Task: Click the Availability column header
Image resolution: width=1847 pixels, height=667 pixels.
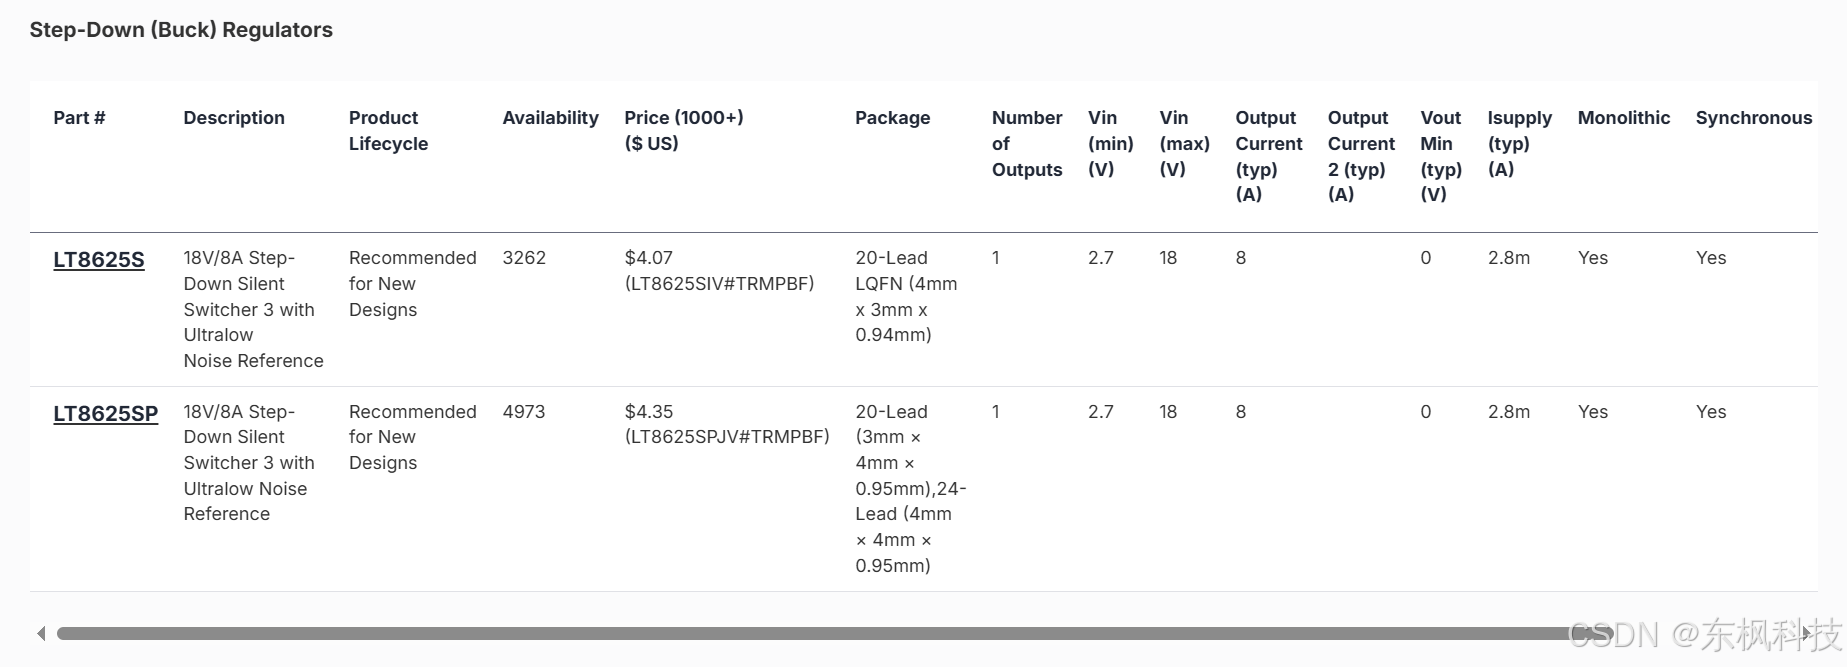Action: point(550,118)
